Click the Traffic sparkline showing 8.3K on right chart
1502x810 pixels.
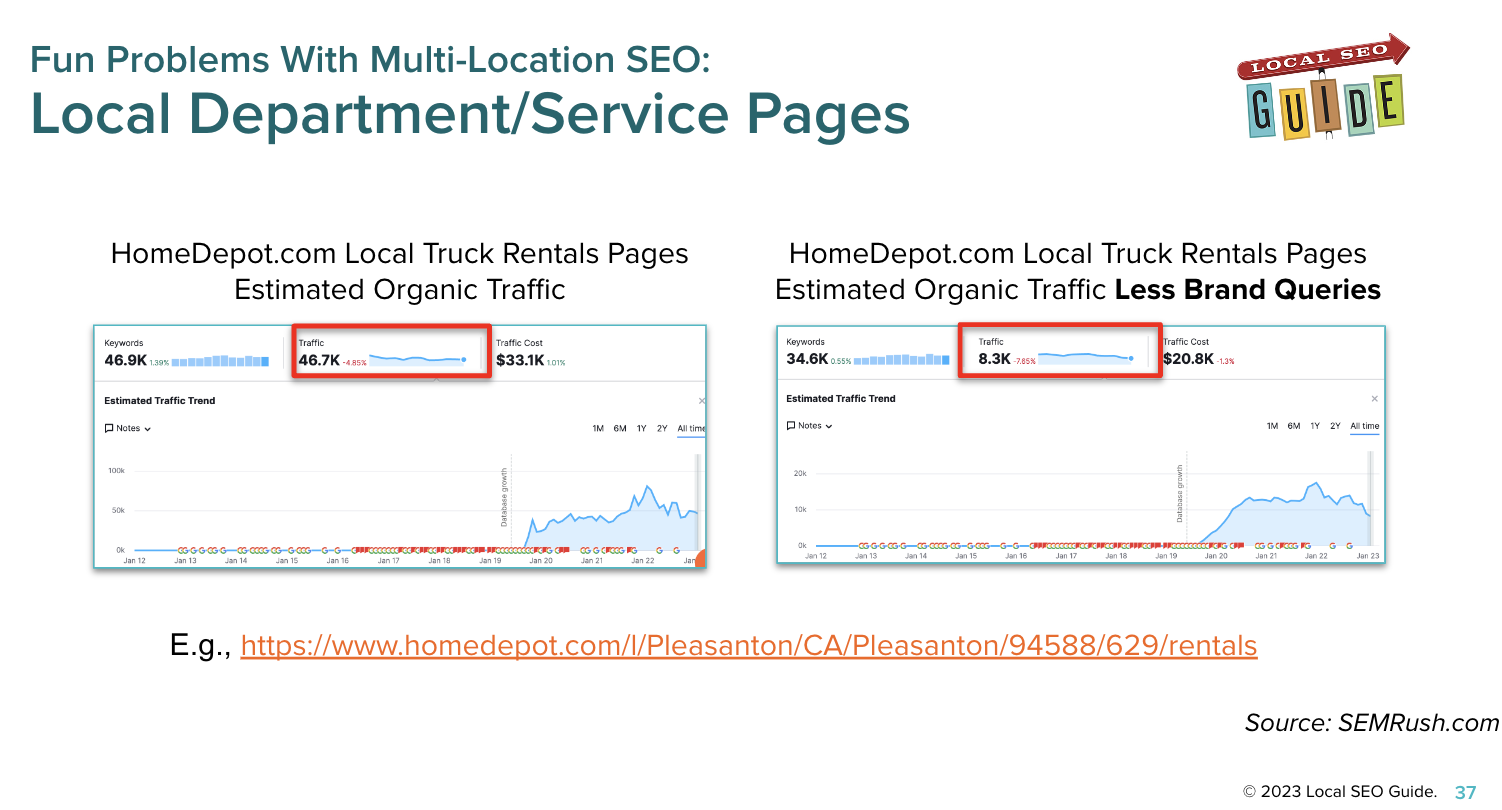1084,357
